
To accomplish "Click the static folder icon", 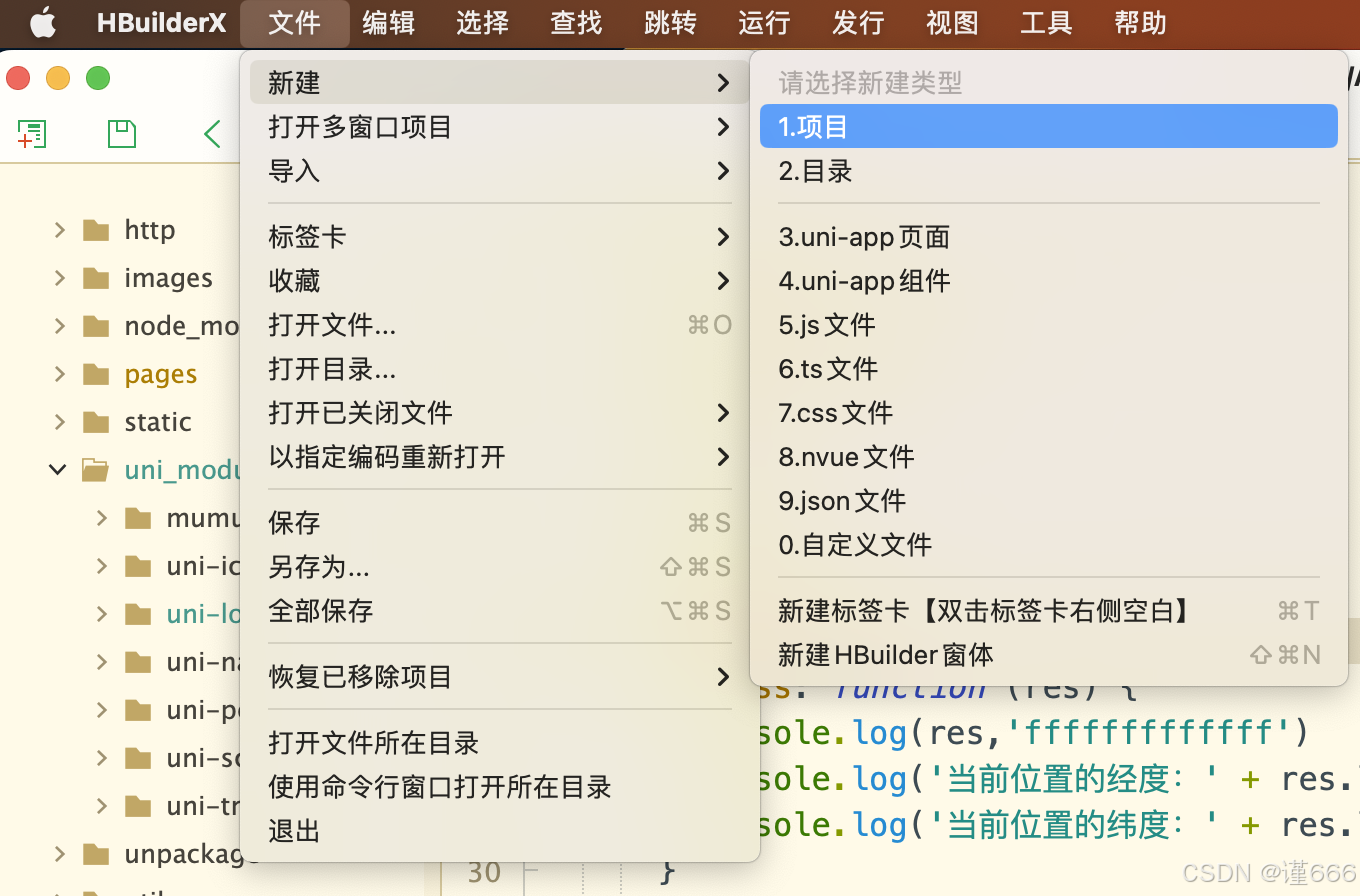I will click(x=96, y=423).
